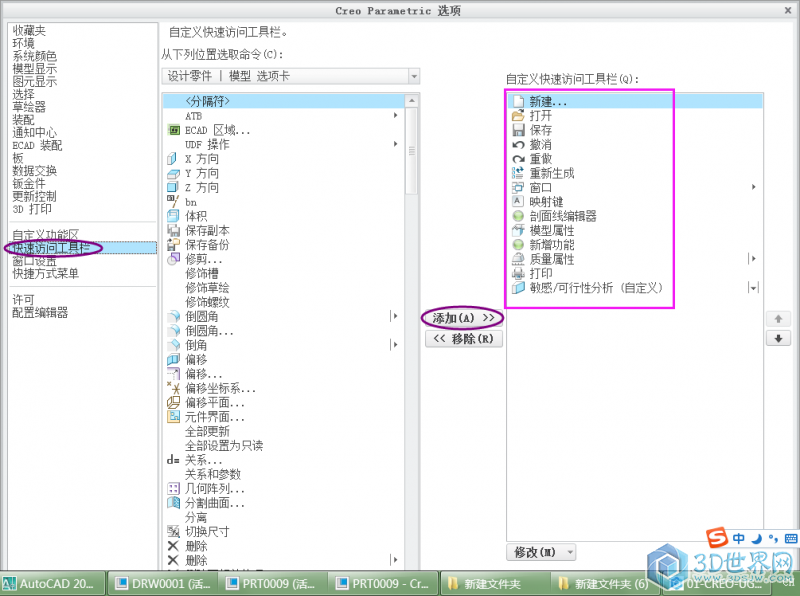
Task: Click the 分割曲面 icon
Action: pos(173,503)
